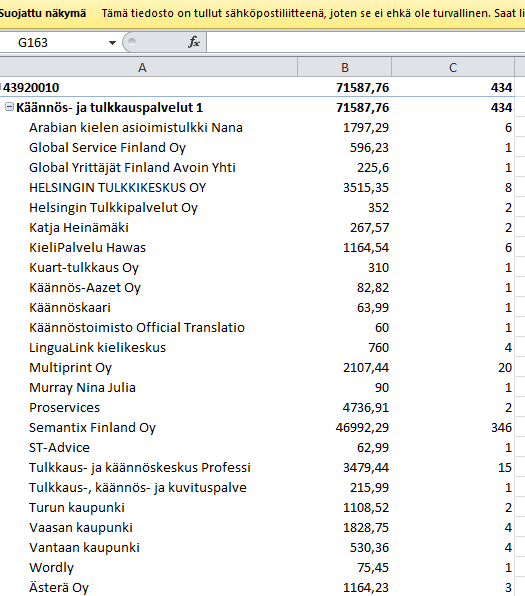Click value 46992,29 in column B
Image resolution: width=525 pixels, height=596 pixels.
point(362,428)
